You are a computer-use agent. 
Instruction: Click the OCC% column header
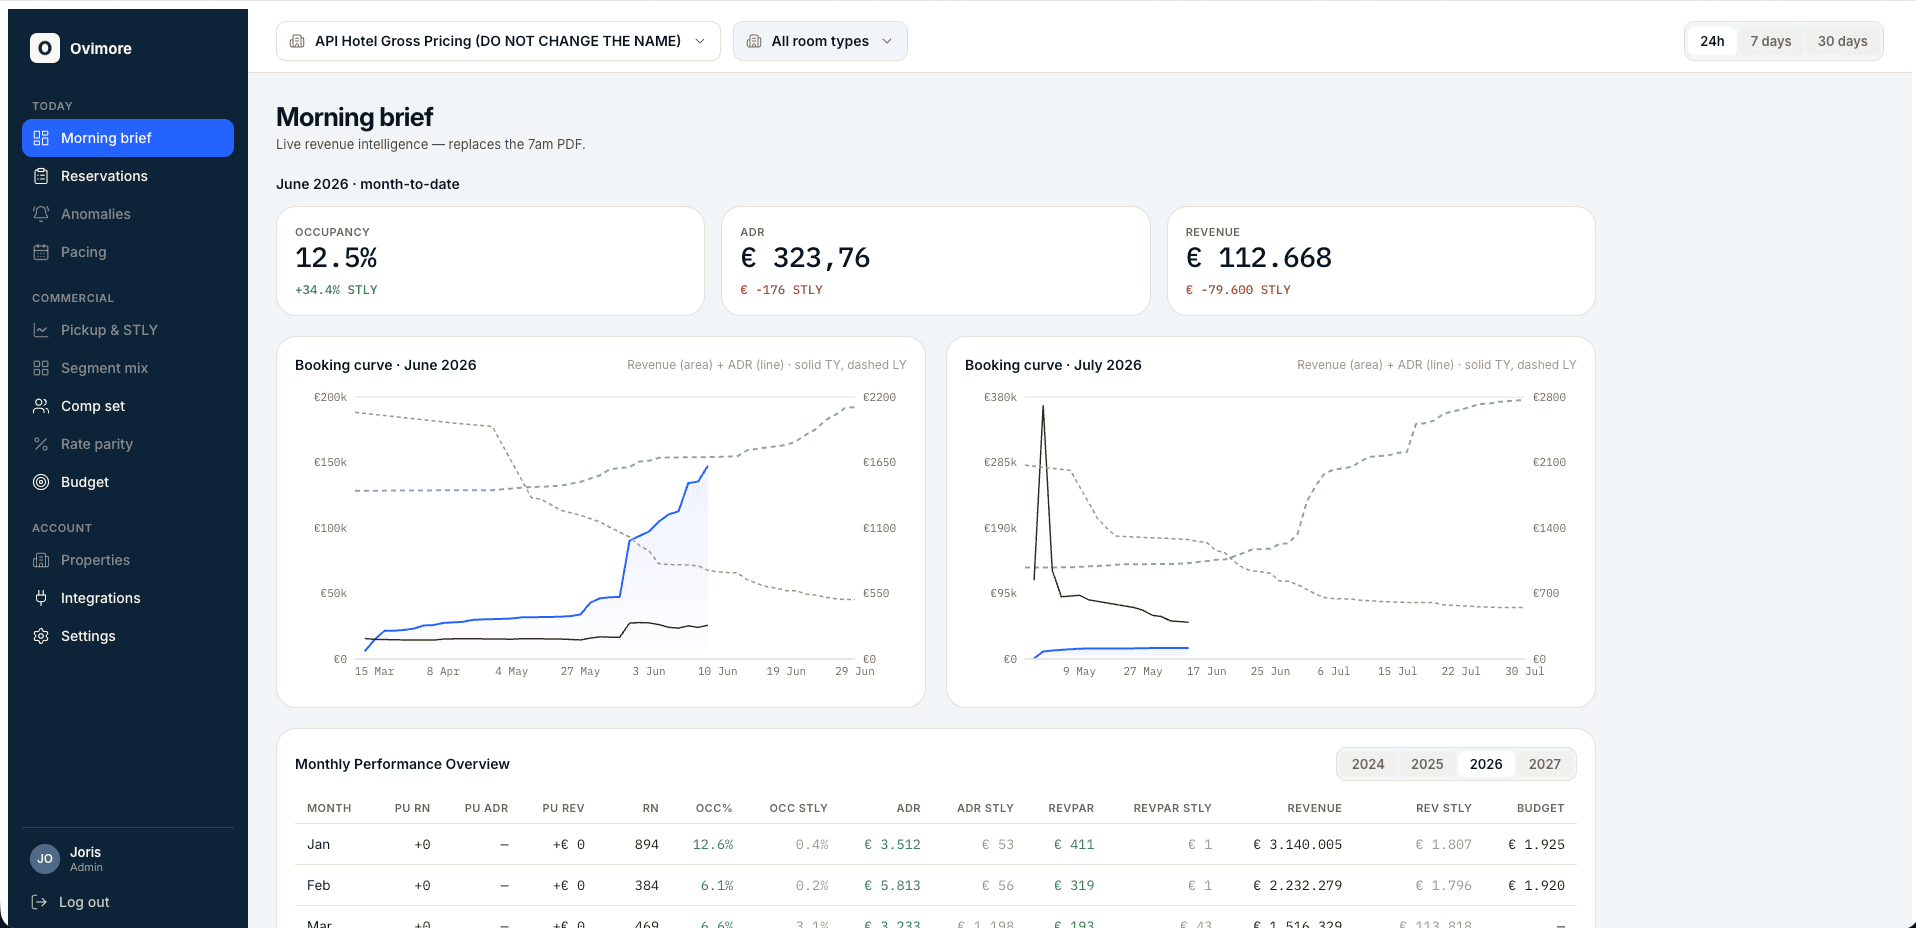(x=714, y=808)
